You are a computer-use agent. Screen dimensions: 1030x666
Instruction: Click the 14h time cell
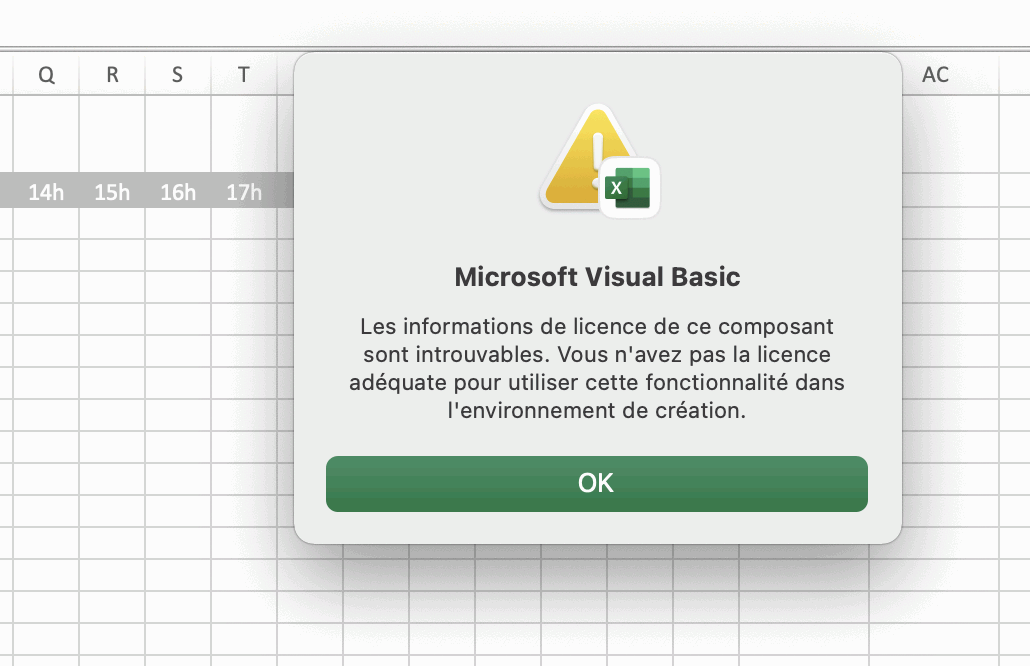(46, 192)
